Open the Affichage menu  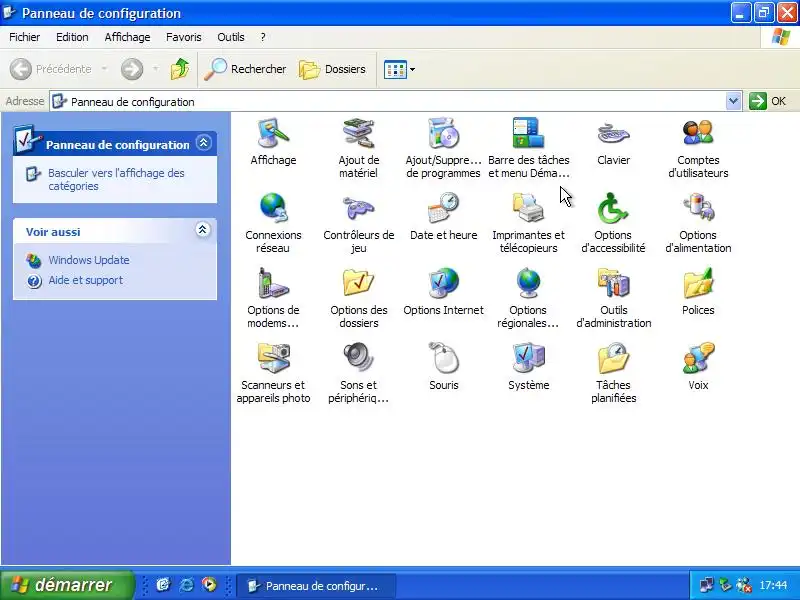pos(127,37)
